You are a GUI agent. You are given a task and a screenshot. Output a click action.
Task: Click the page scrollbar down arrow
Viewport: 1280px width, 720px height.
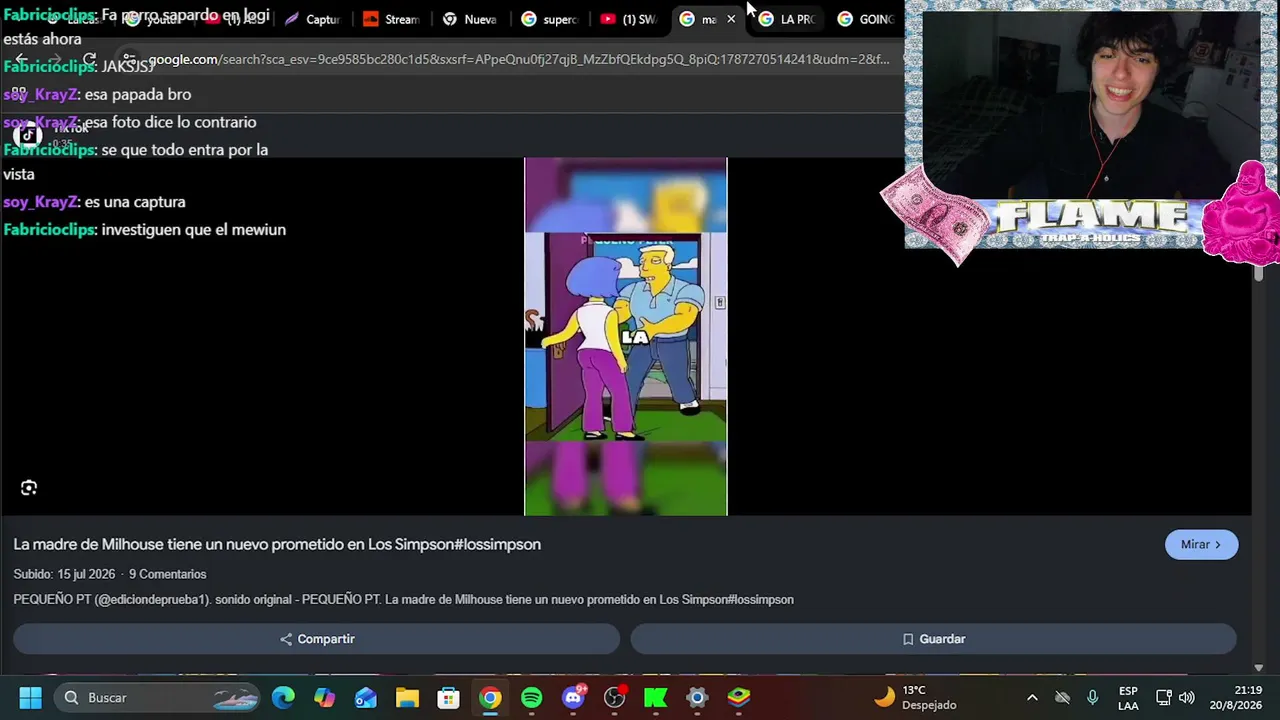click(x=1258, y=667)
